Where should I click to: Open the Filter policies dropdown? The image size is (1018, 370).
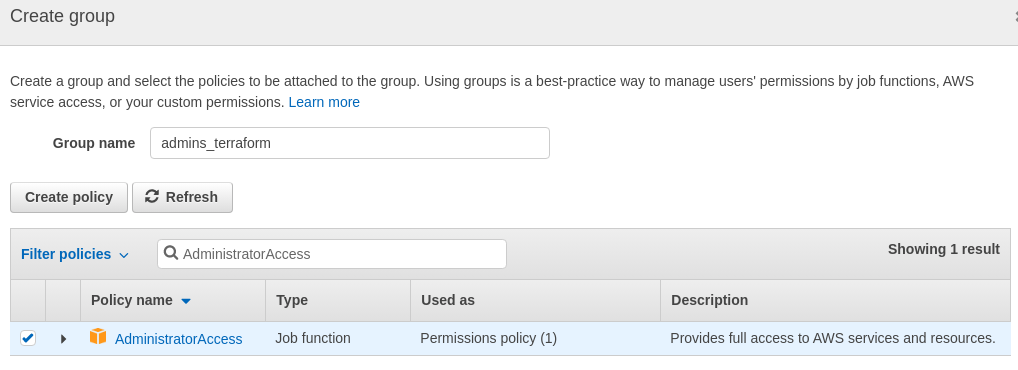75,254
